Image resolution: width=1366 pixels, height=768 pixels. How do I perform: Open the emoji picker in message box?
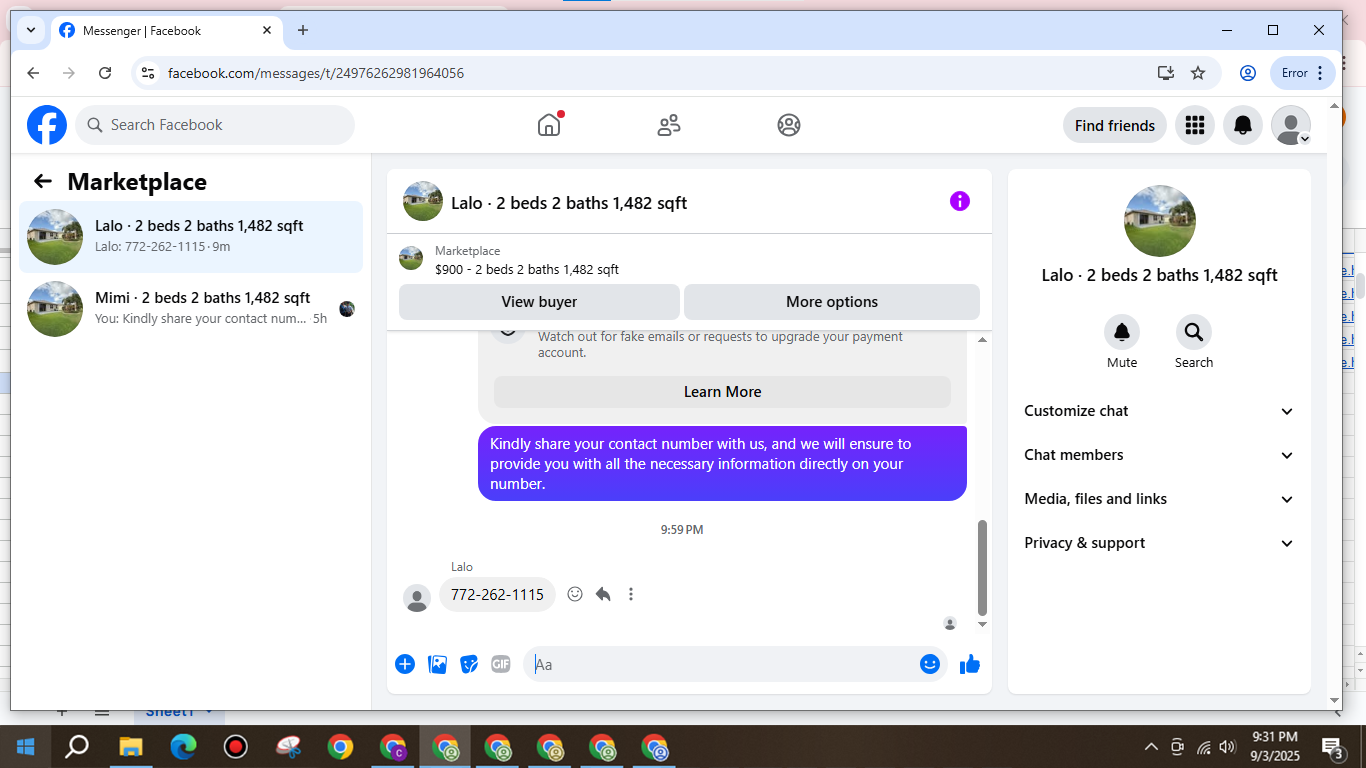(x=930, y=664)
